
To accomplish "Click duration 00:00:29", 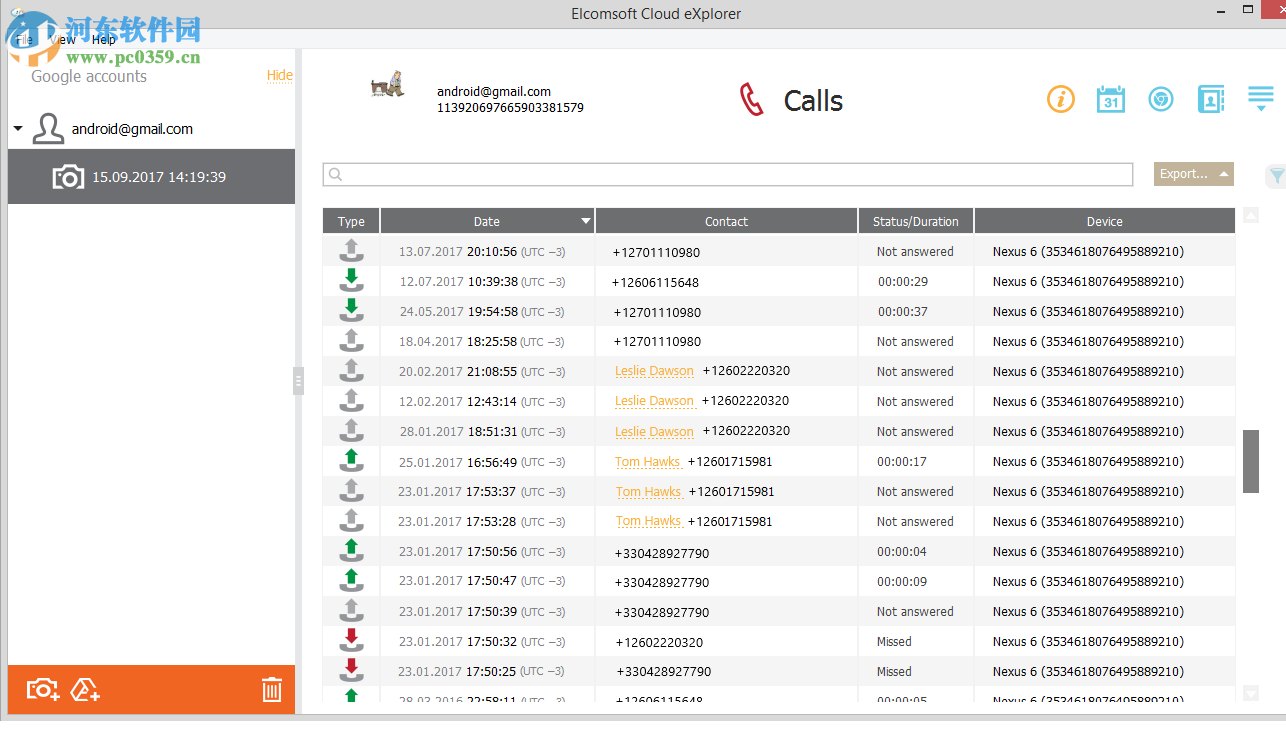I will pos(903,282).
